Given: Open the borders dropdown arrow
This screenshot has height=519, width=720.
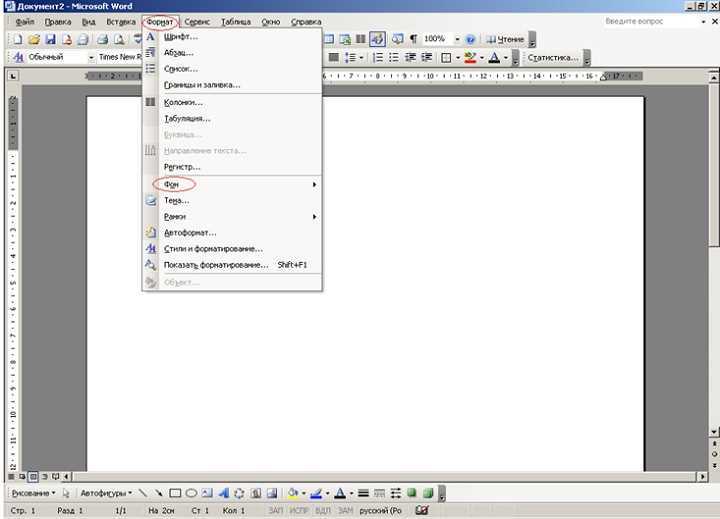Looking at the screenshot, I should (x=458, y=57).
